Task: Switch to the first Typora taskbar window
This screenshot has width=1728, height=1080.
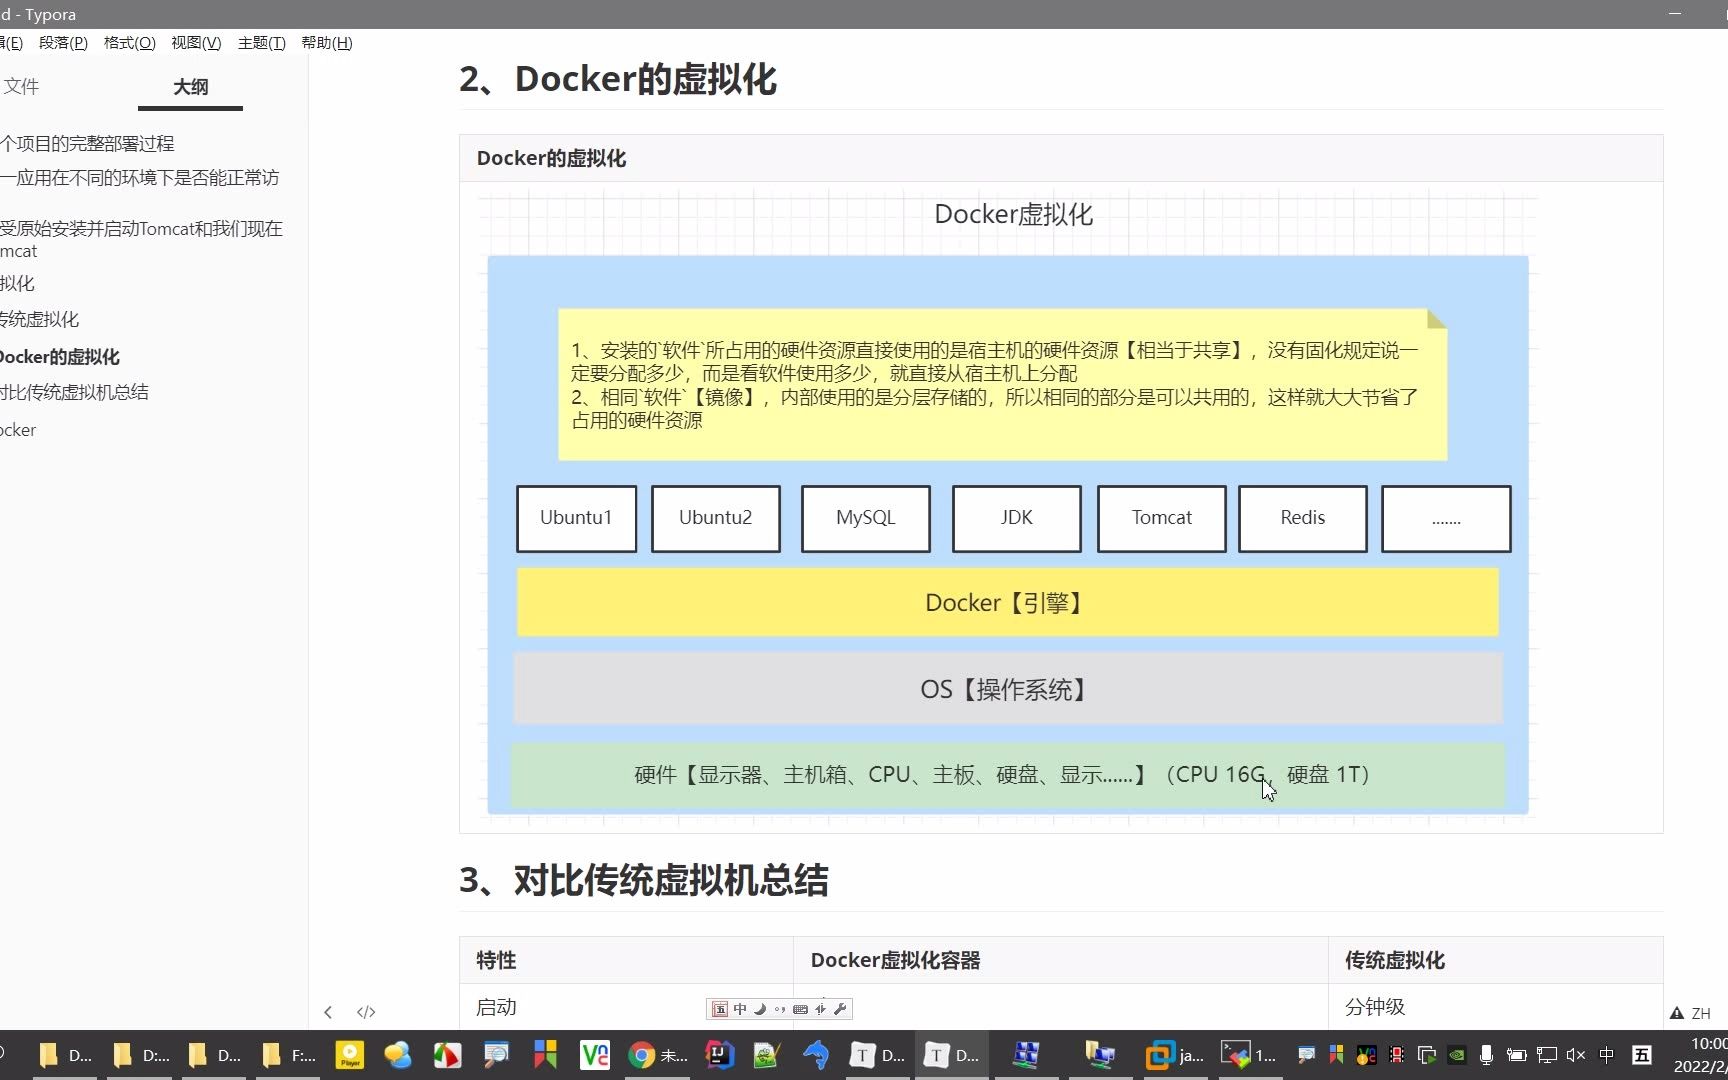Action: [878, 1055]
